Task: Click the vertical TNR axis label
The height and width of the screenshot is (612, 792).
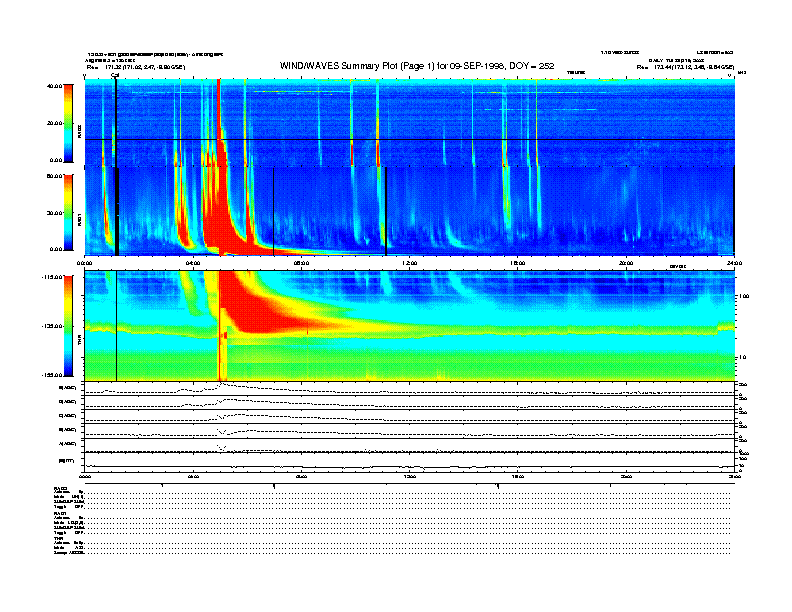Action: click(x=79, y=342)
